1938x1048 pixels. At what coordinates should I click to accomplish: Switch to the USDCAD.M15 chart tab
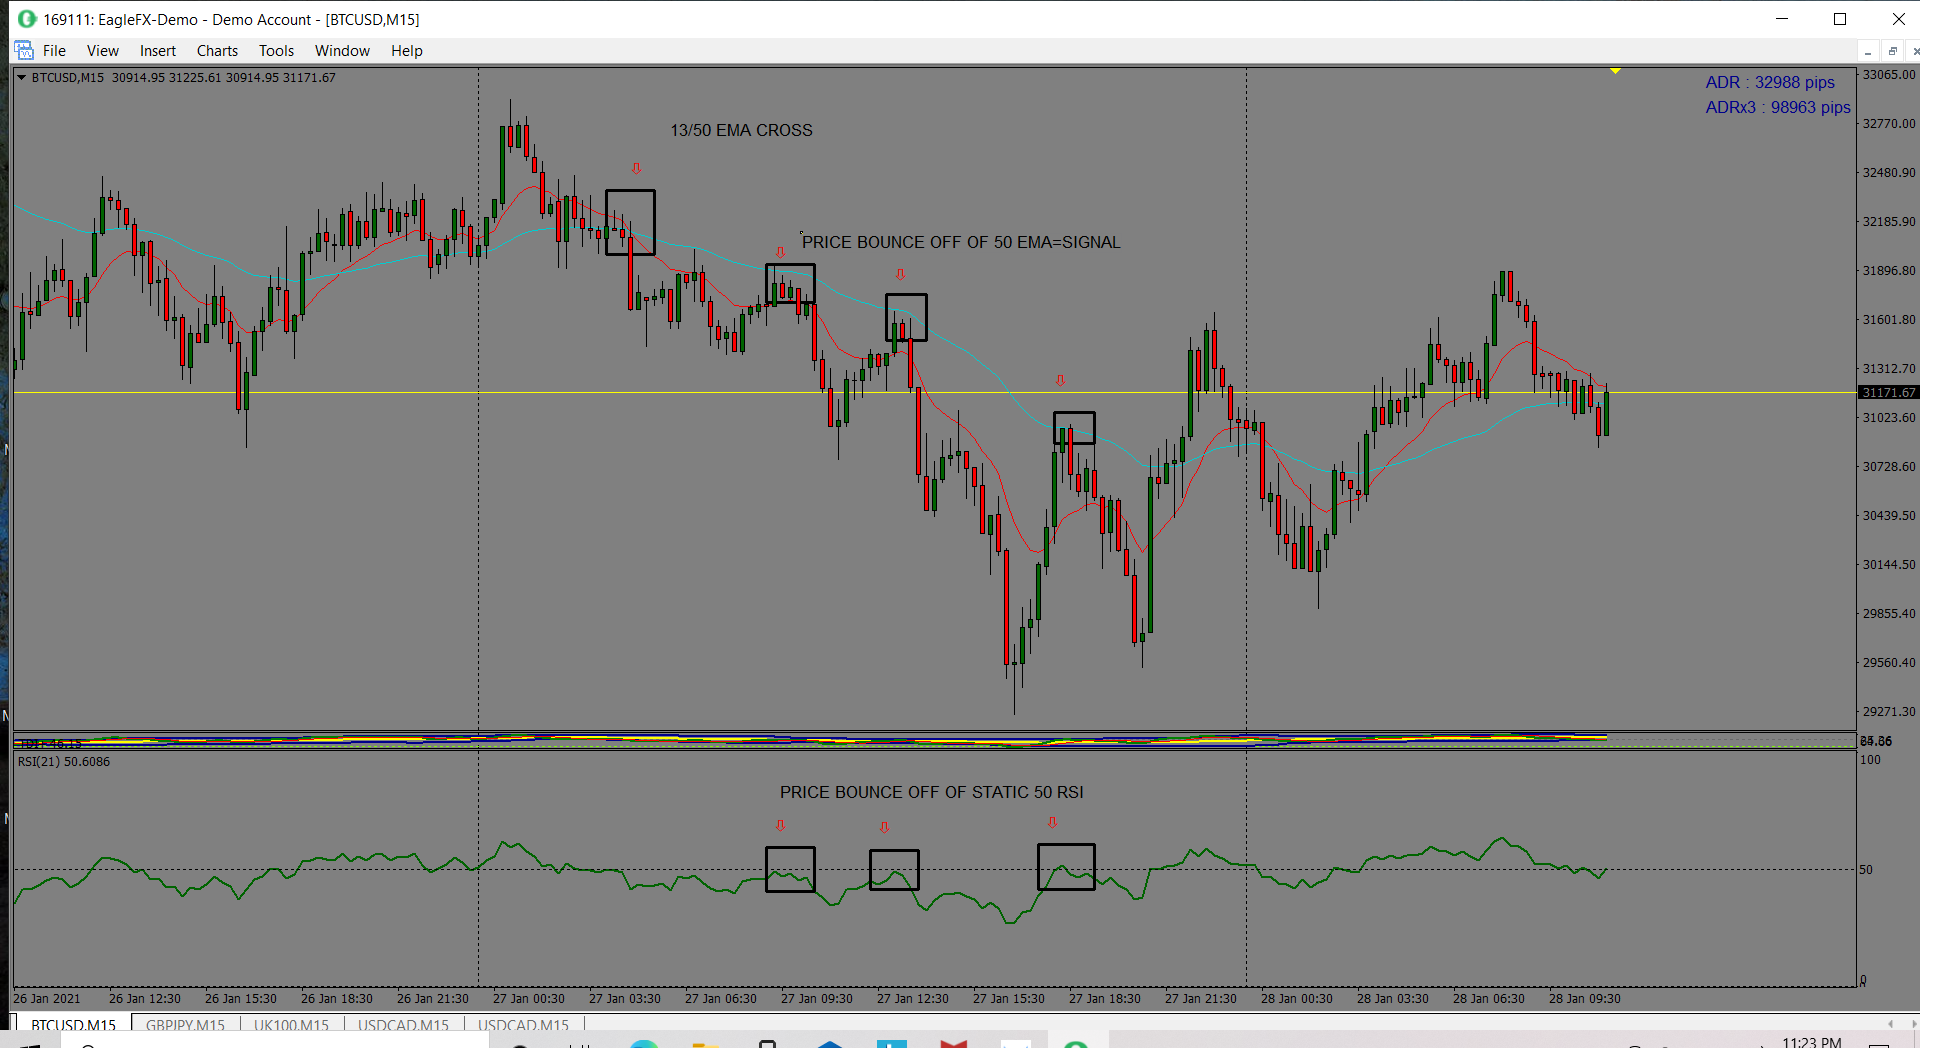coord(406,1025)
